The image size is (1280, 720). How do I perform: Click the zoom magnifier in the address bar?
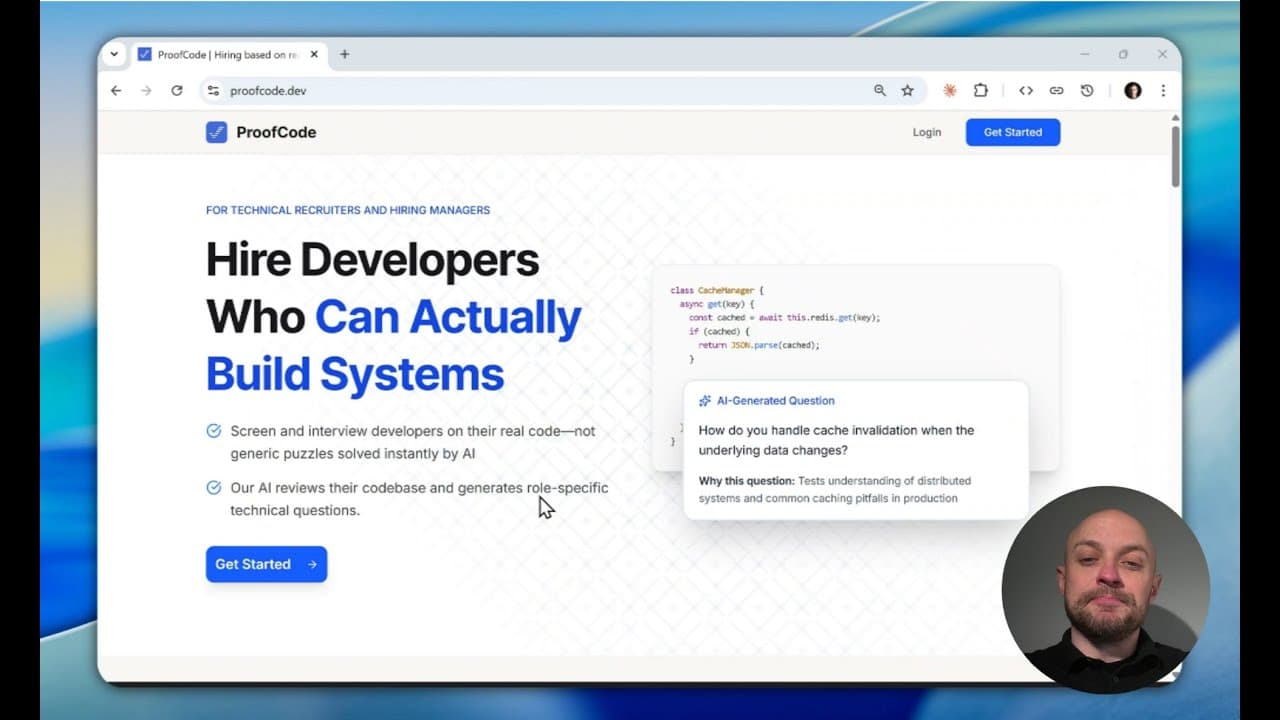(x=877, y=90)
